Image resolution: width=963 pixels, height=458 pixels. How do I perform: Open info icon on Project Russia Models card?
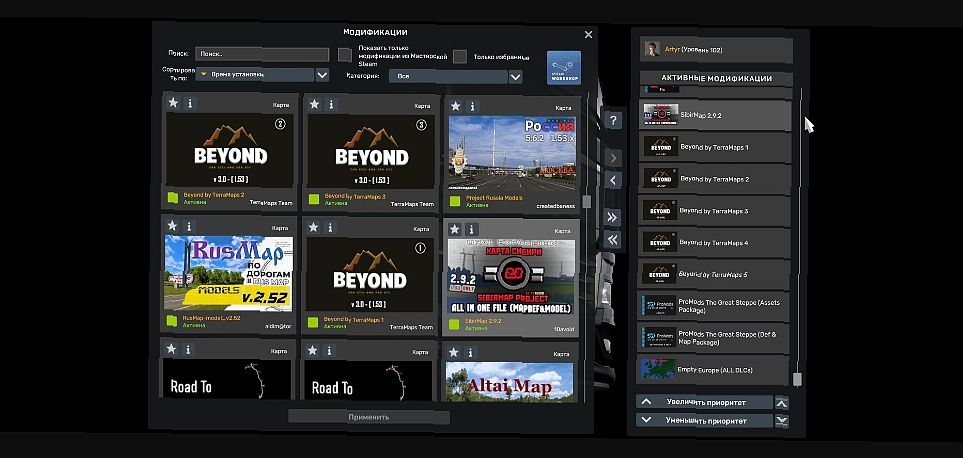(x=473, y=106)
